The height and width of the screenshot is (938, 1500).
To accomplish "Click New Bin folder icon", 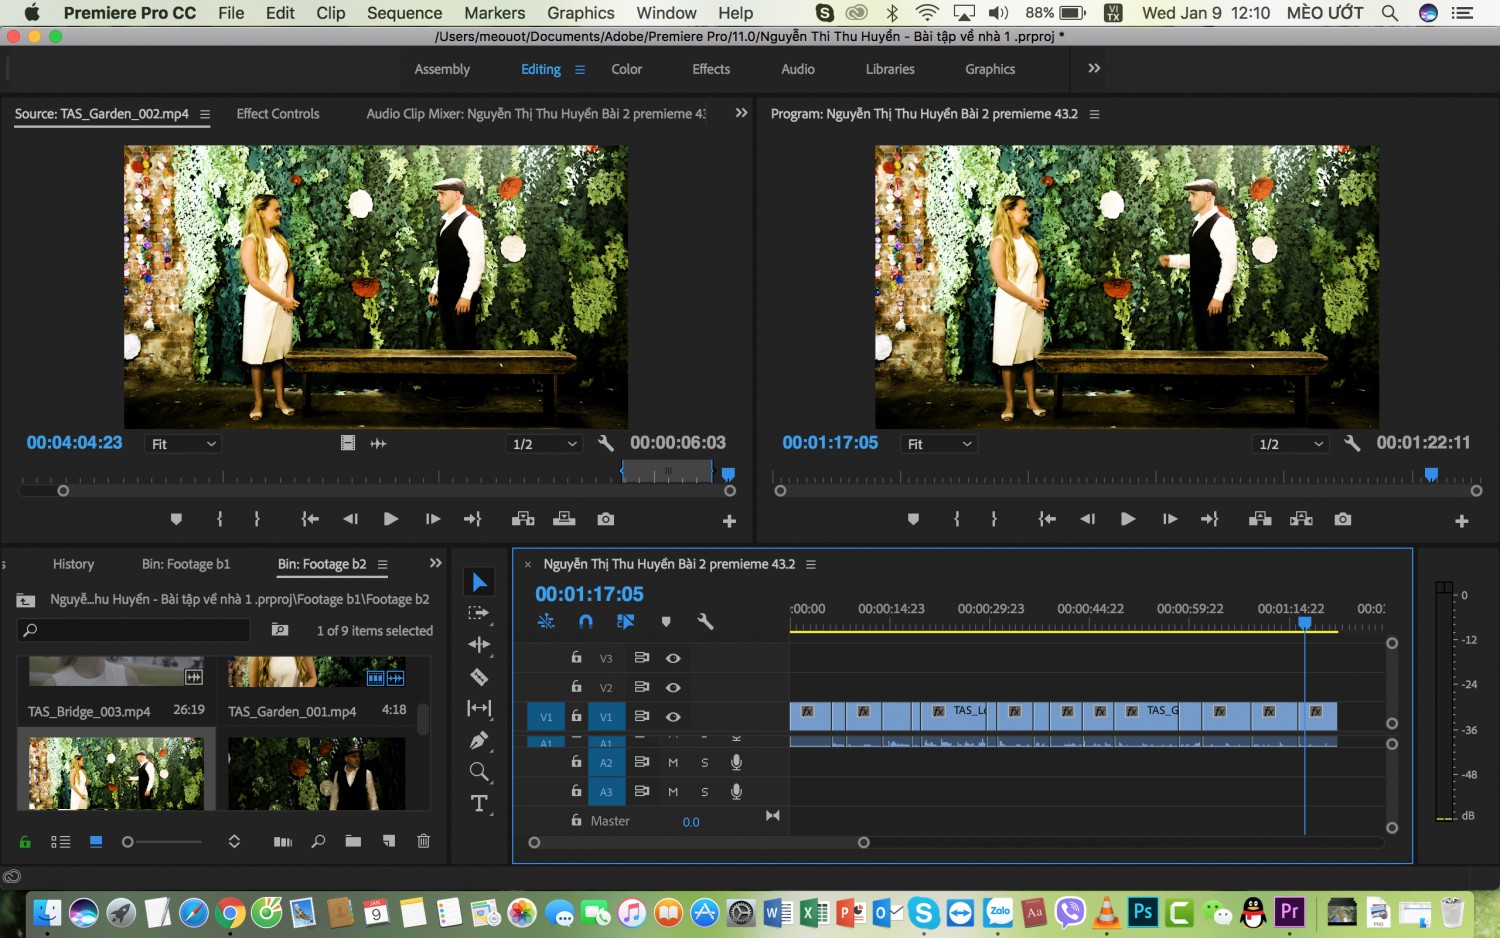I will 353,841.
